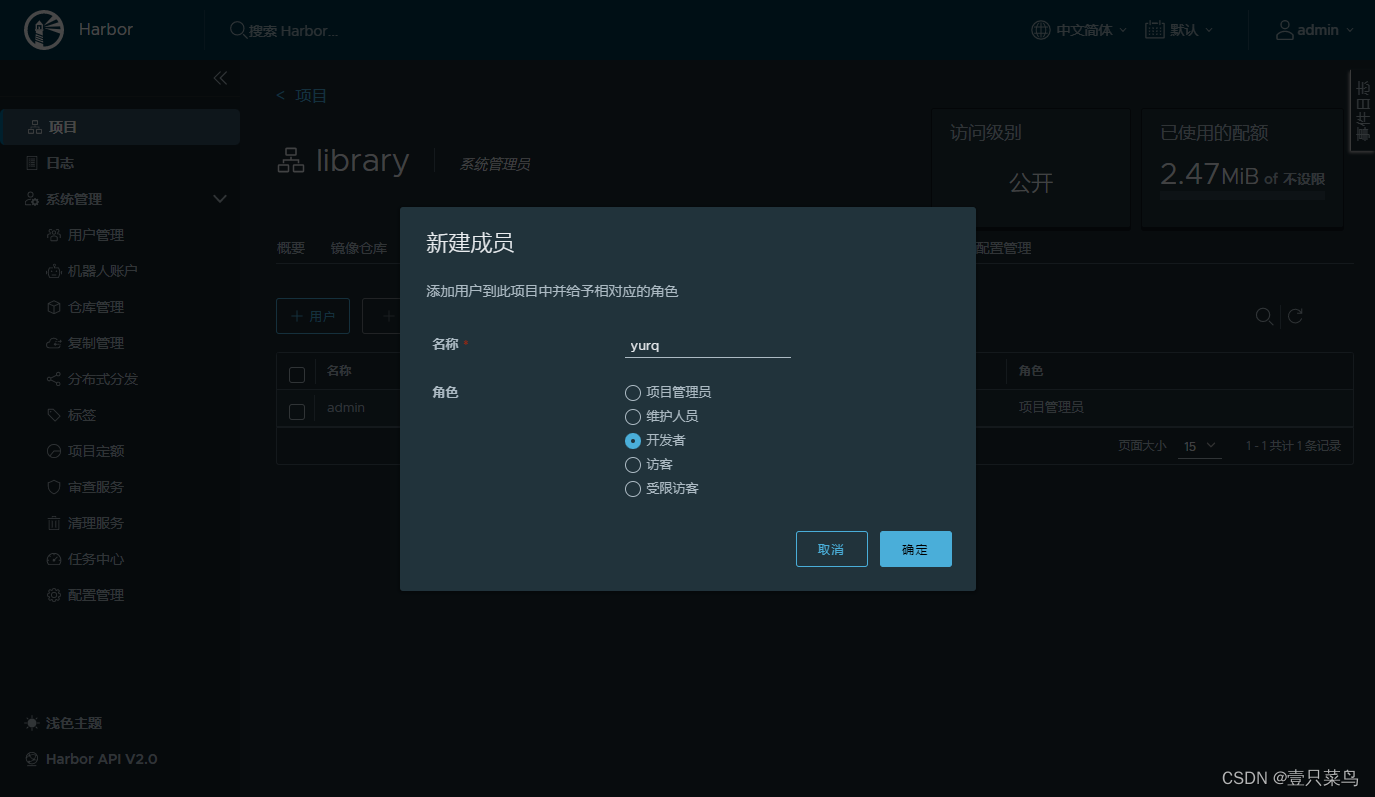The width and height of the screenshot is (1375, 797).
Task: Click the 分布式分发 share icon
Action: 54,379
